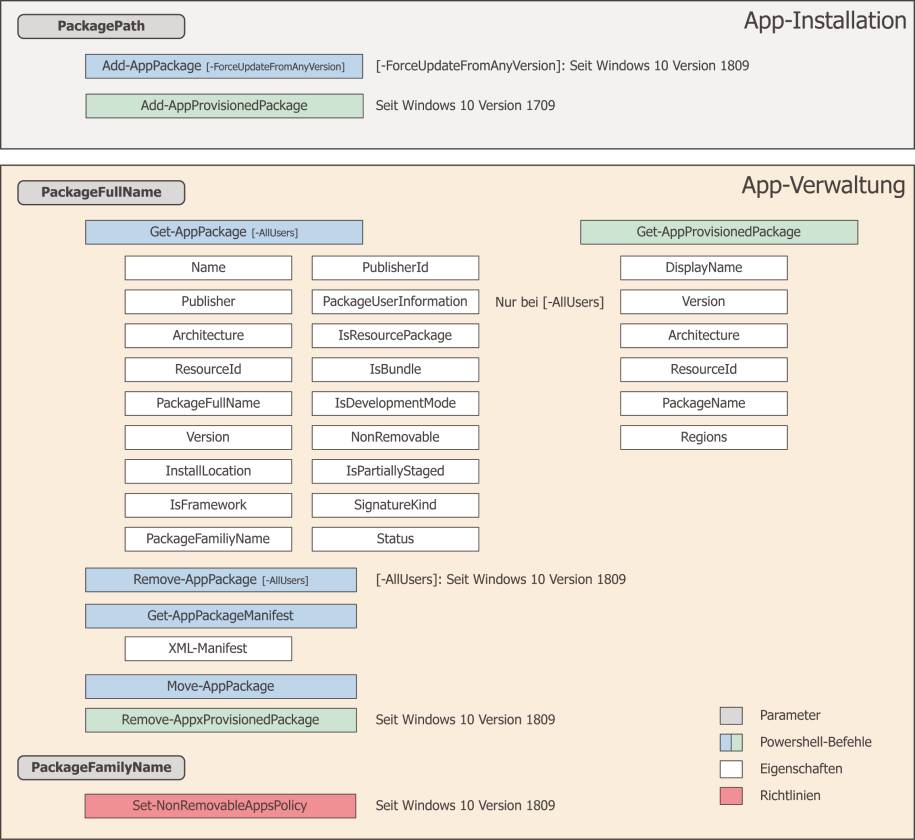Click the gray Parameter legend swatch

[x=731, y=716]
